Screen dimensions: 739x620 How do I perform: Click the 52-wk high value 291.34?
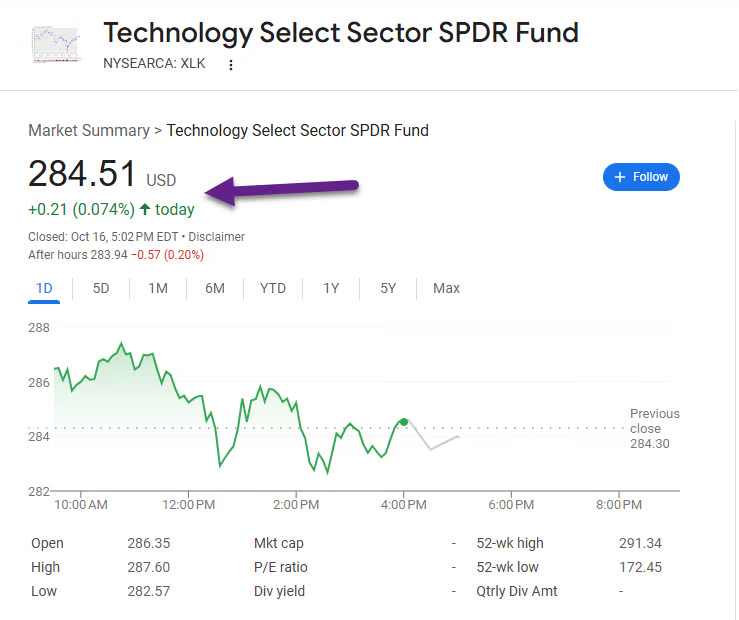640,543
